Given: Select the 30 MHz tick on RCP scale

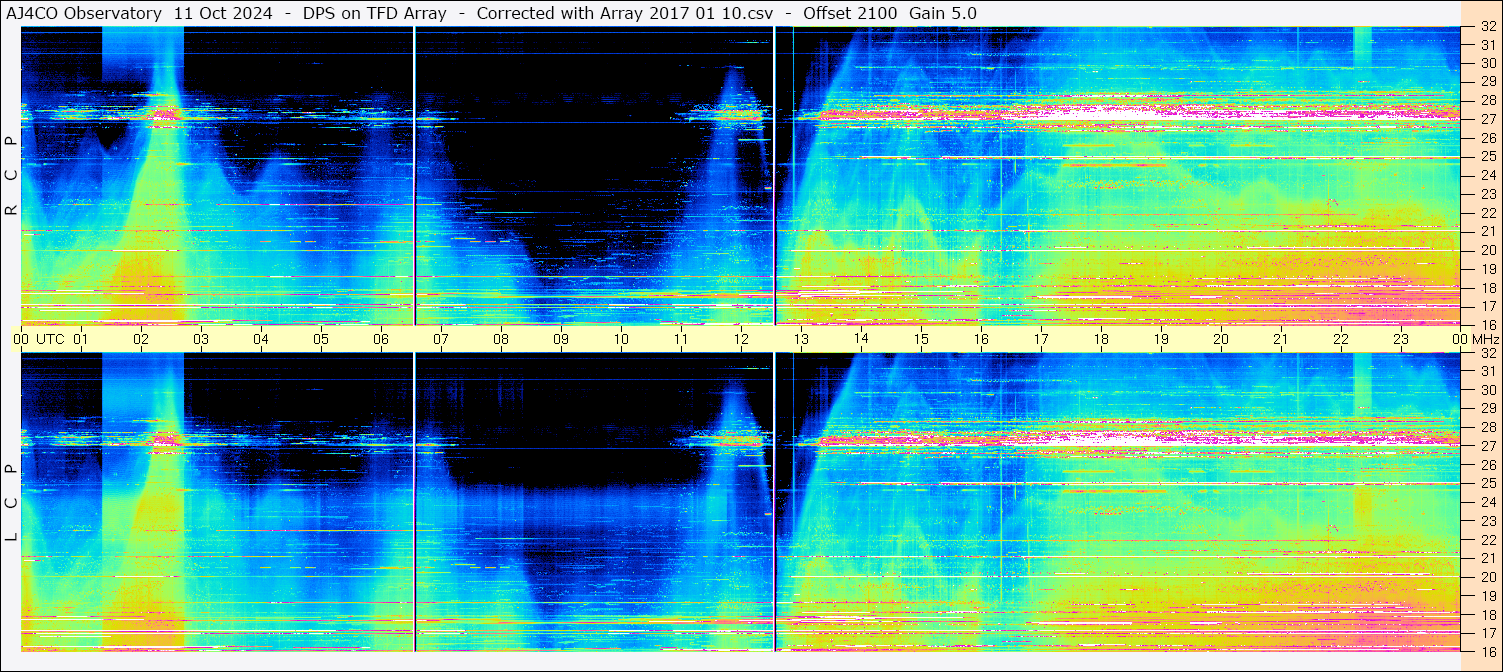Looking at the screenshot, I should pos(1488,63).
